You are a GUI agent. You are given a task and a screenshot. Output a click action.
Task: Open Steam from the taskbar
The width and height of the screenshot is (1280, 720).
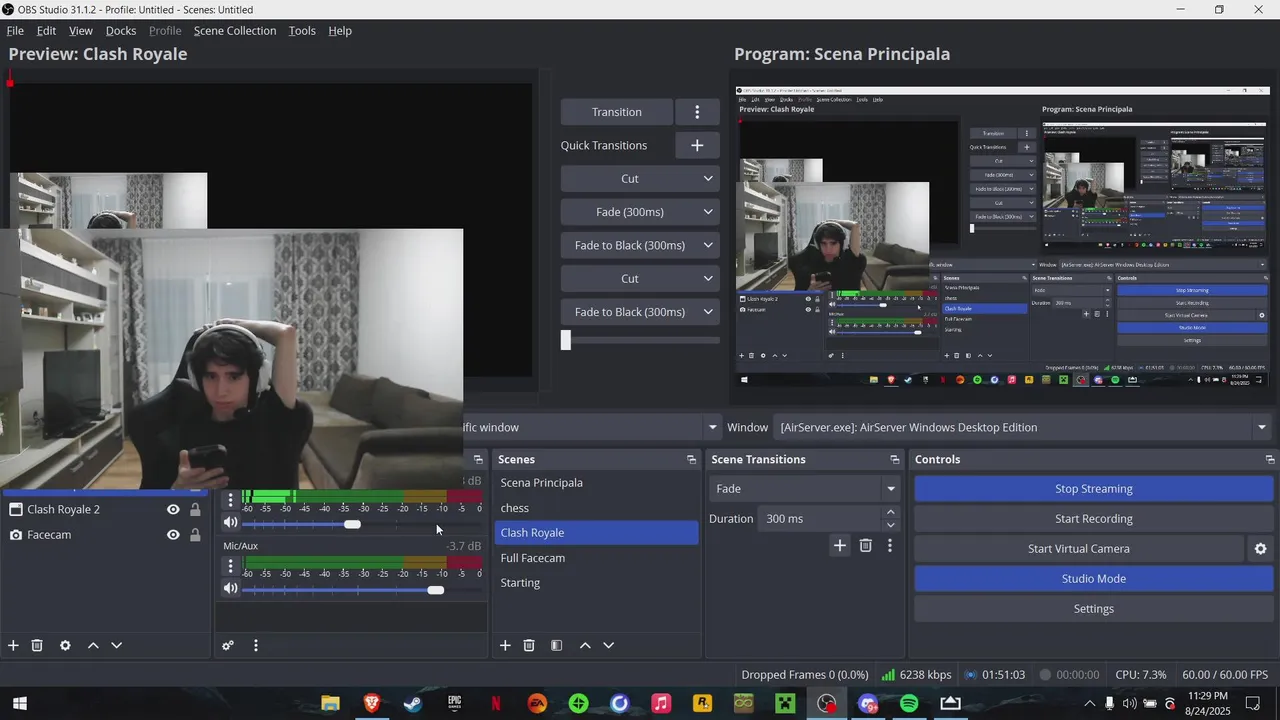point(412,704)
